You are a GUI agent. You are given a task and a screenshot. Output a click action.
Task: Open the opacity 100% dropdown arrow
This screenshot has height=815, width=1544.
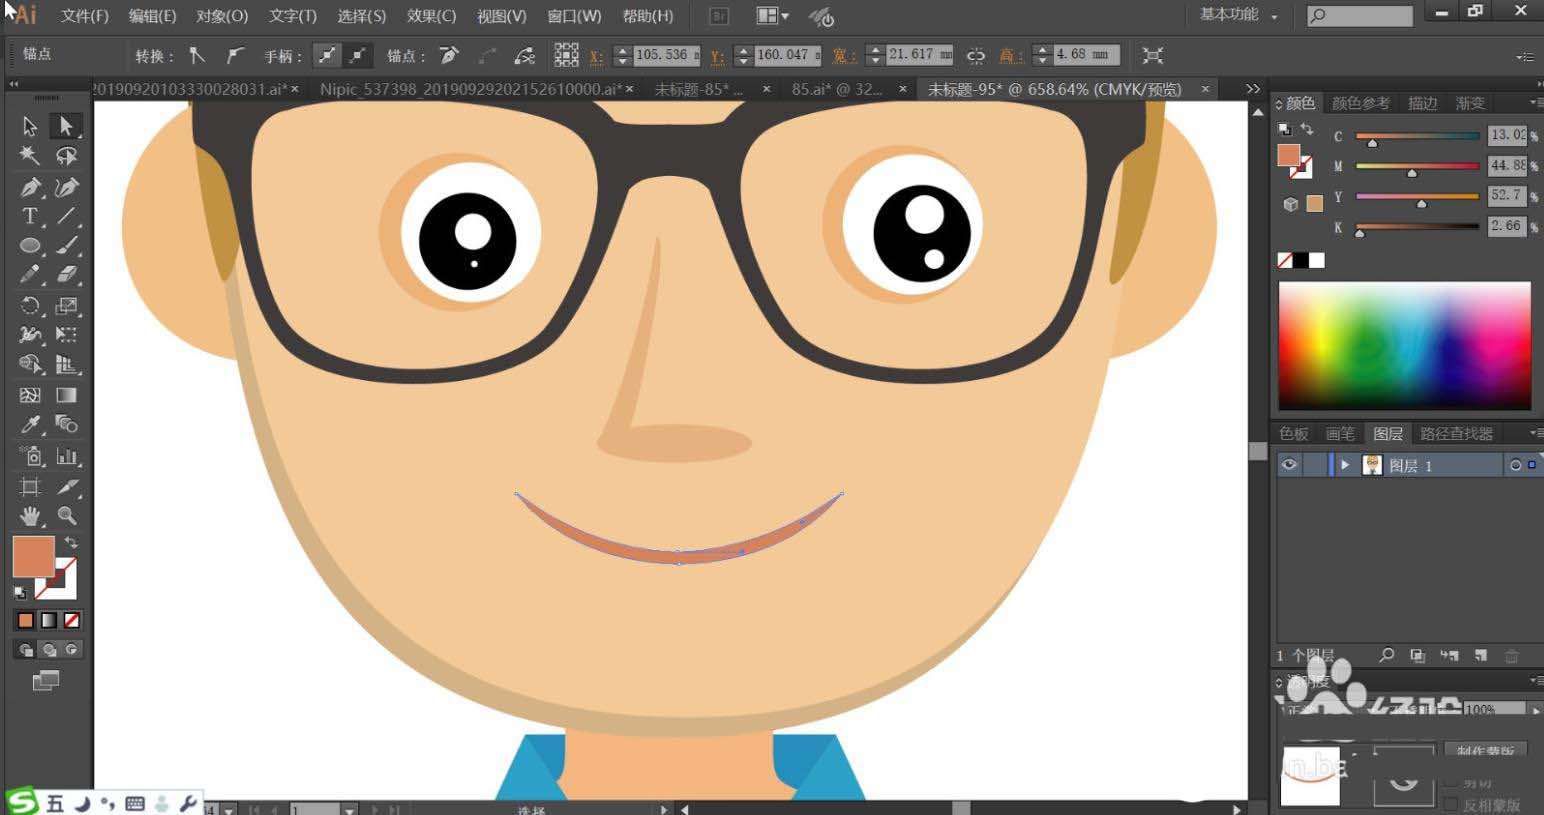pos(1535,710)
